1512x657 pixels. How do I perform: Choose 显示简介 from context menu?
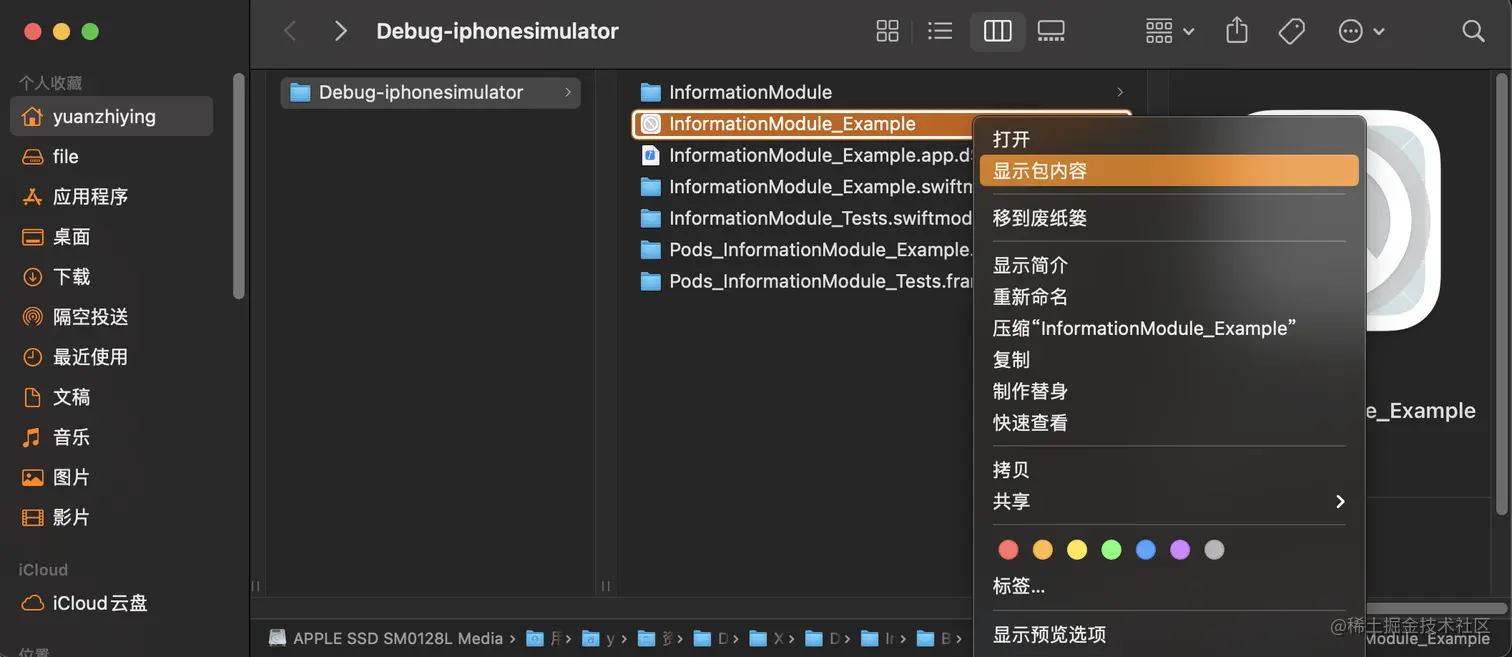click(x=1169, y=265)
